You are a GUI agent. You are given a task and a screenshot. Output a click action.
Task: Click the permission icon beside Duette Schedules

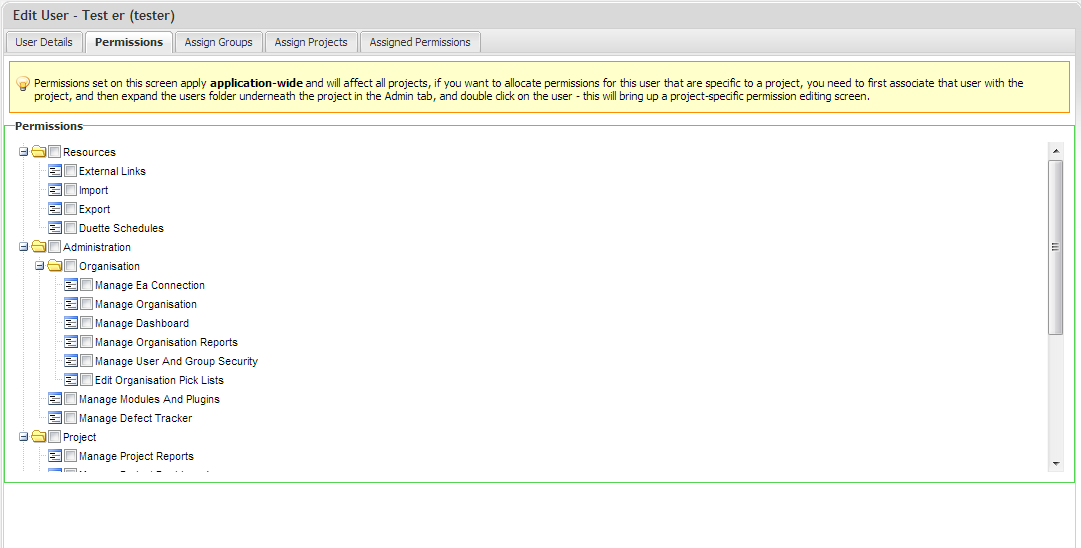click(55, 228)
